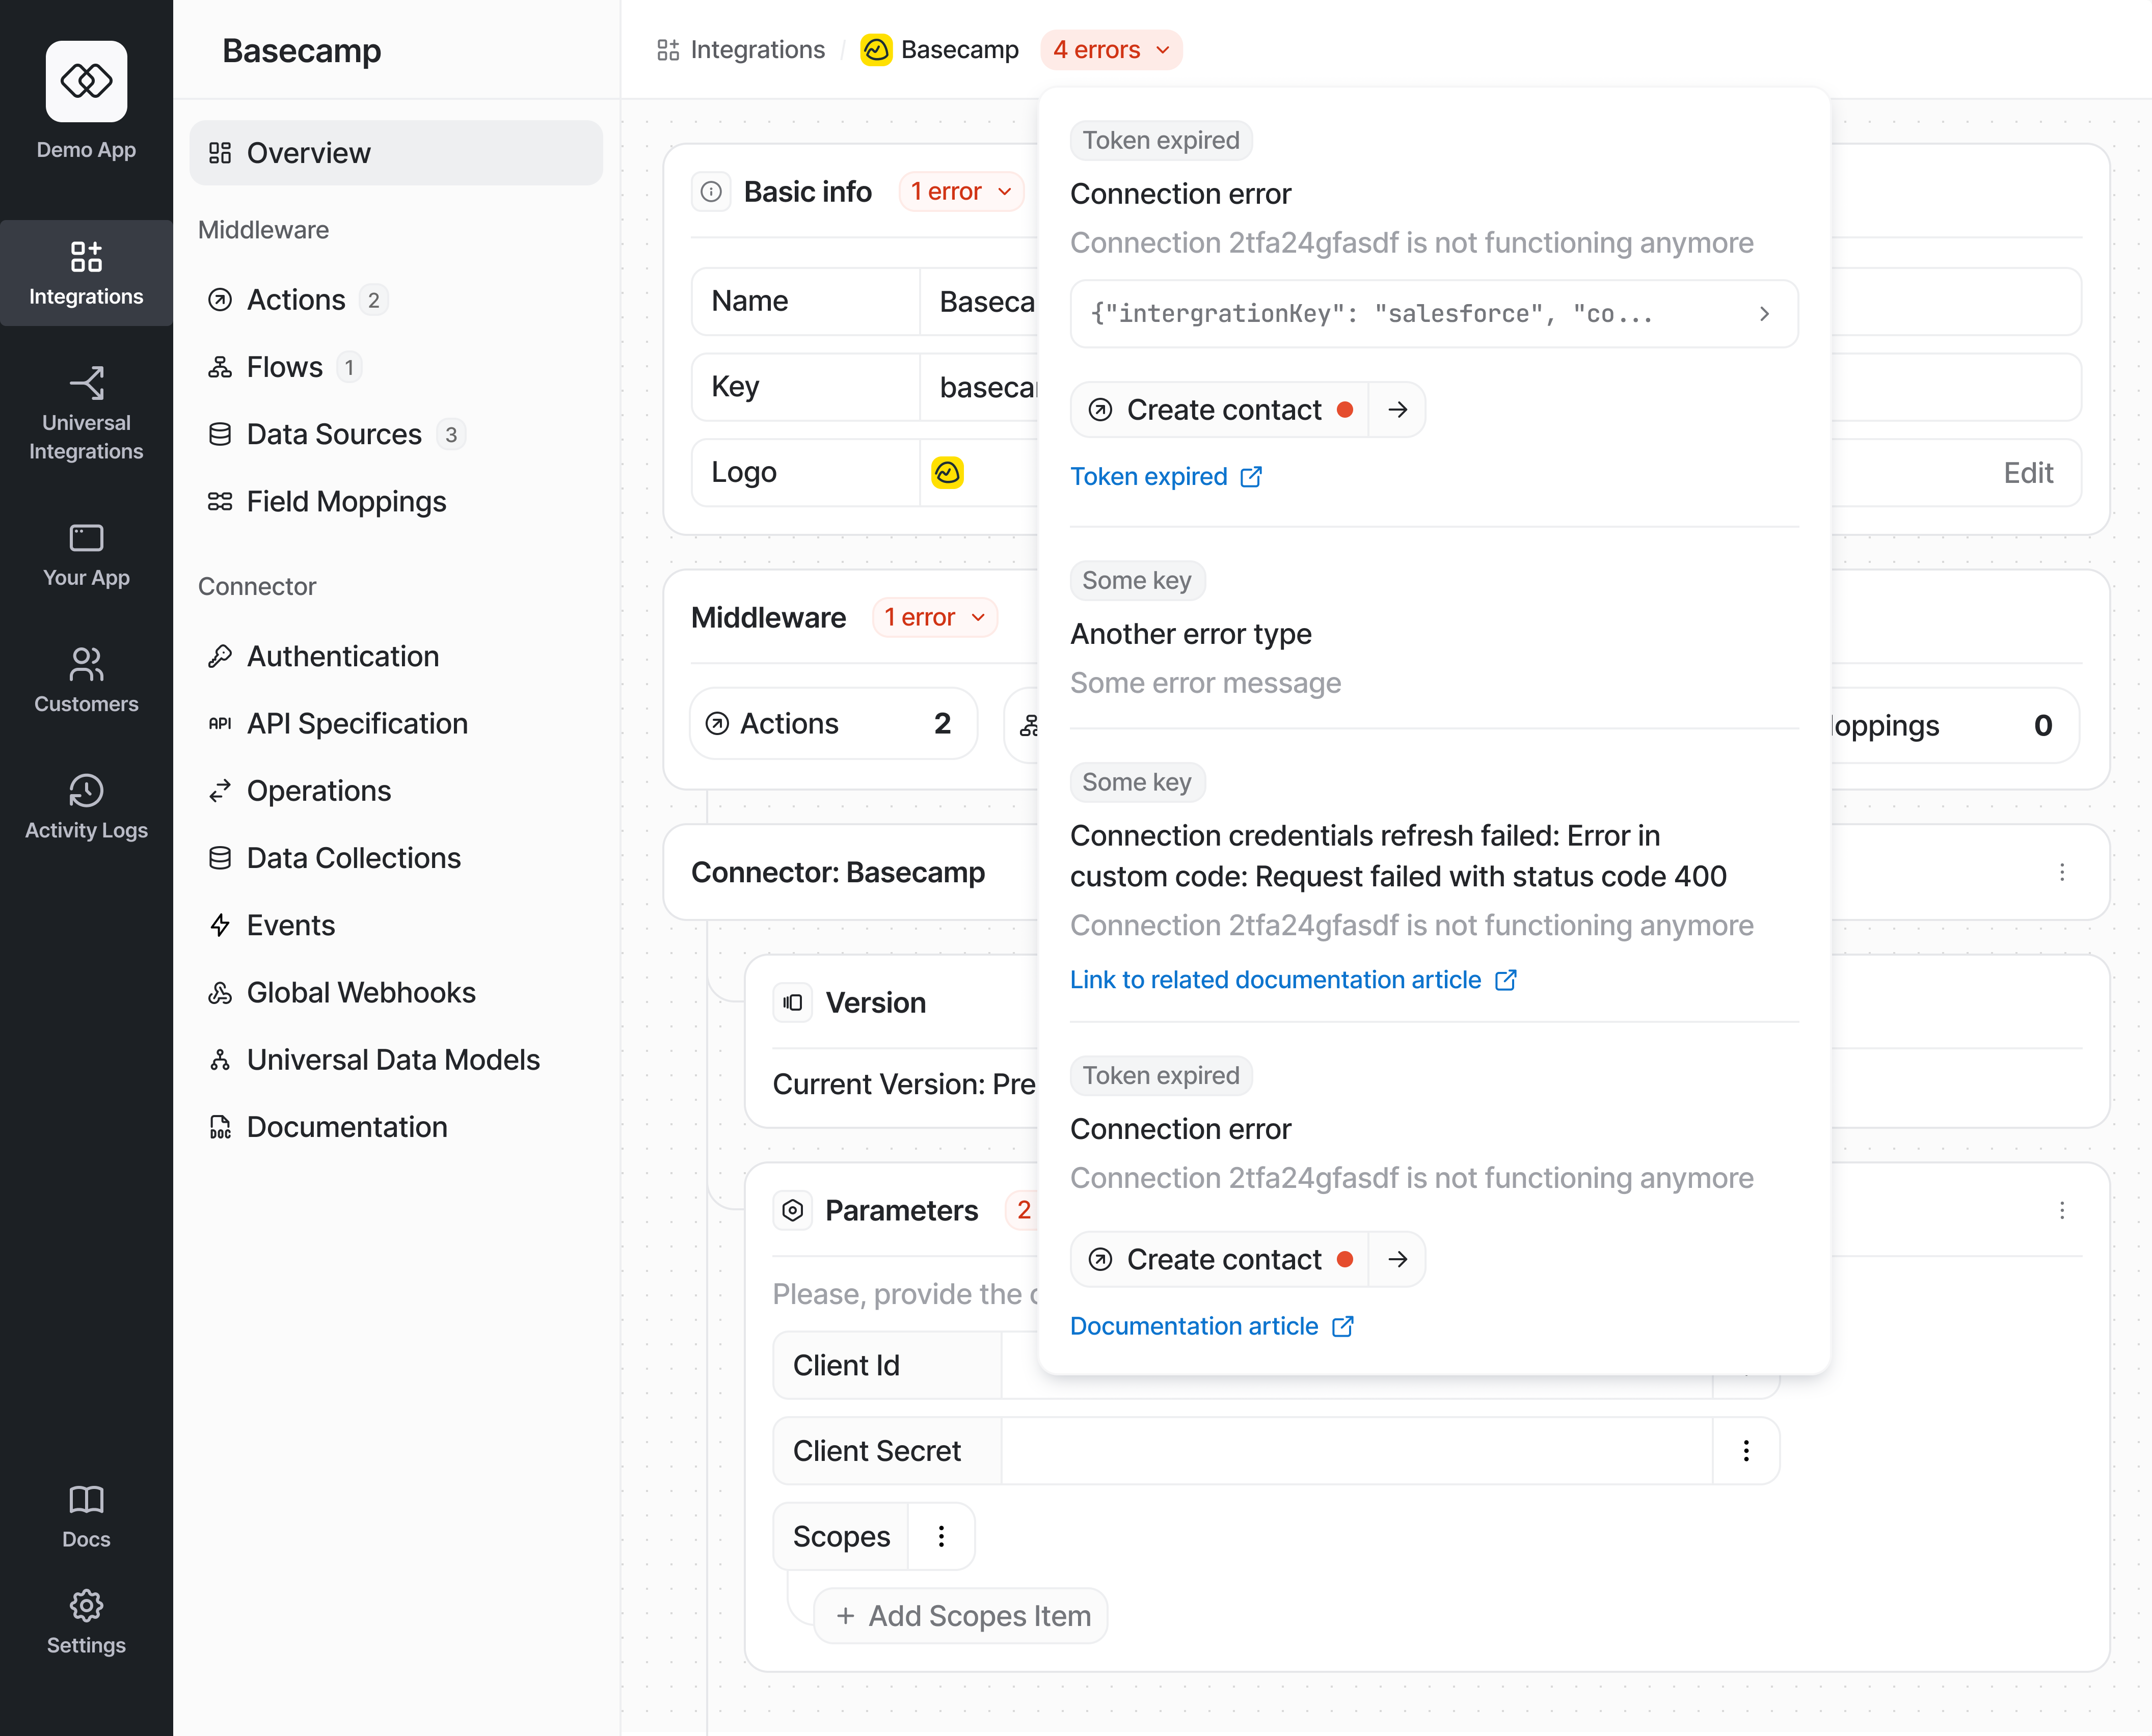The image size is (2152, 1736).
Task: Expand Middleware 1 error dropdown
Action: point(934,618)
